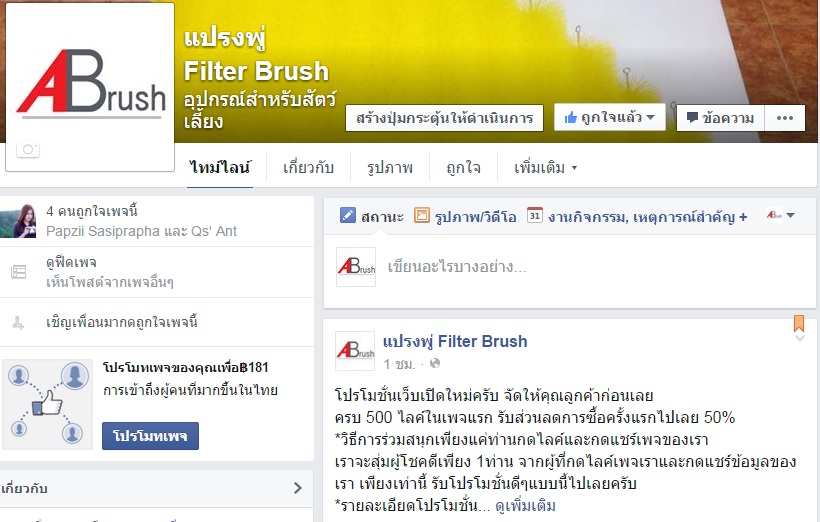Toggle the ถูกใจแล้ว liked button
This screenshot has width=820, height=522.
610,117
